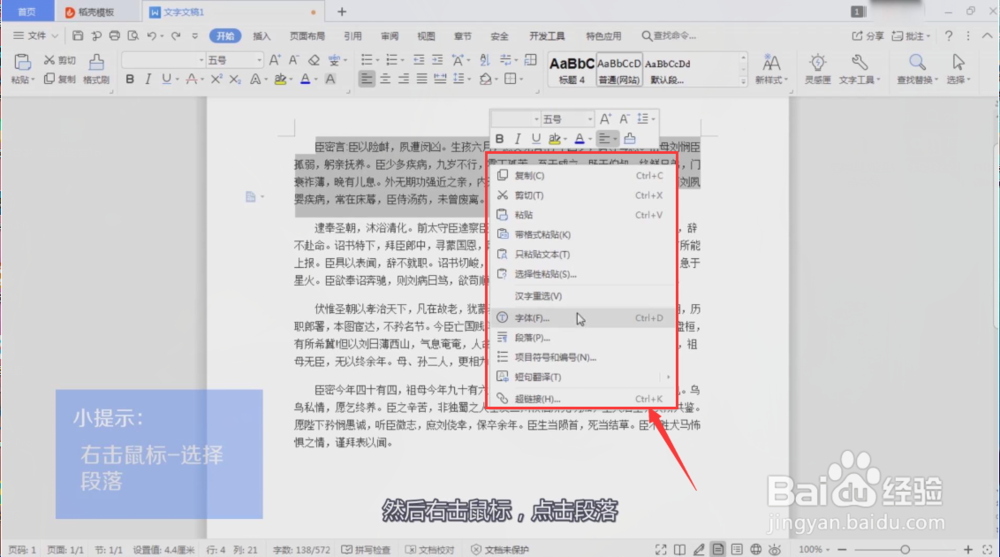Click the ribbon Decrease font size icon
Image resolution: width=1000 pixels, height=557 pixels.
[293, 60]
